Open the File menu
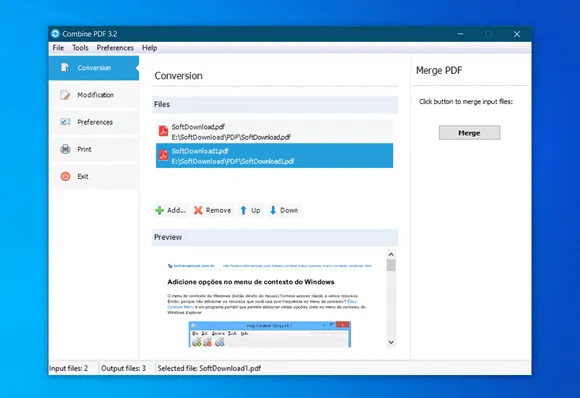Image resolution: width=580 pixels, height=398 pixels. coord(58,48)
